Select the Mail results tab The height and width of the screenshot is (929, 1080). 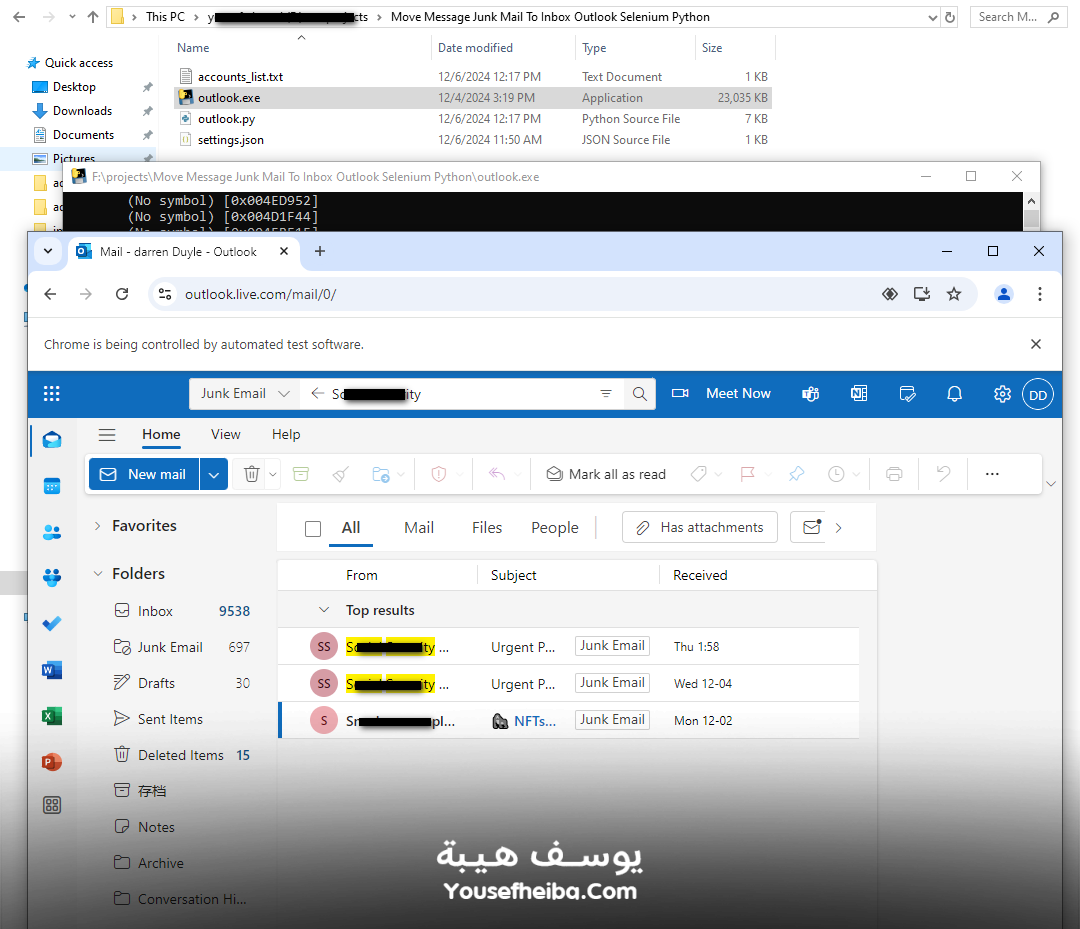point(418,527)
